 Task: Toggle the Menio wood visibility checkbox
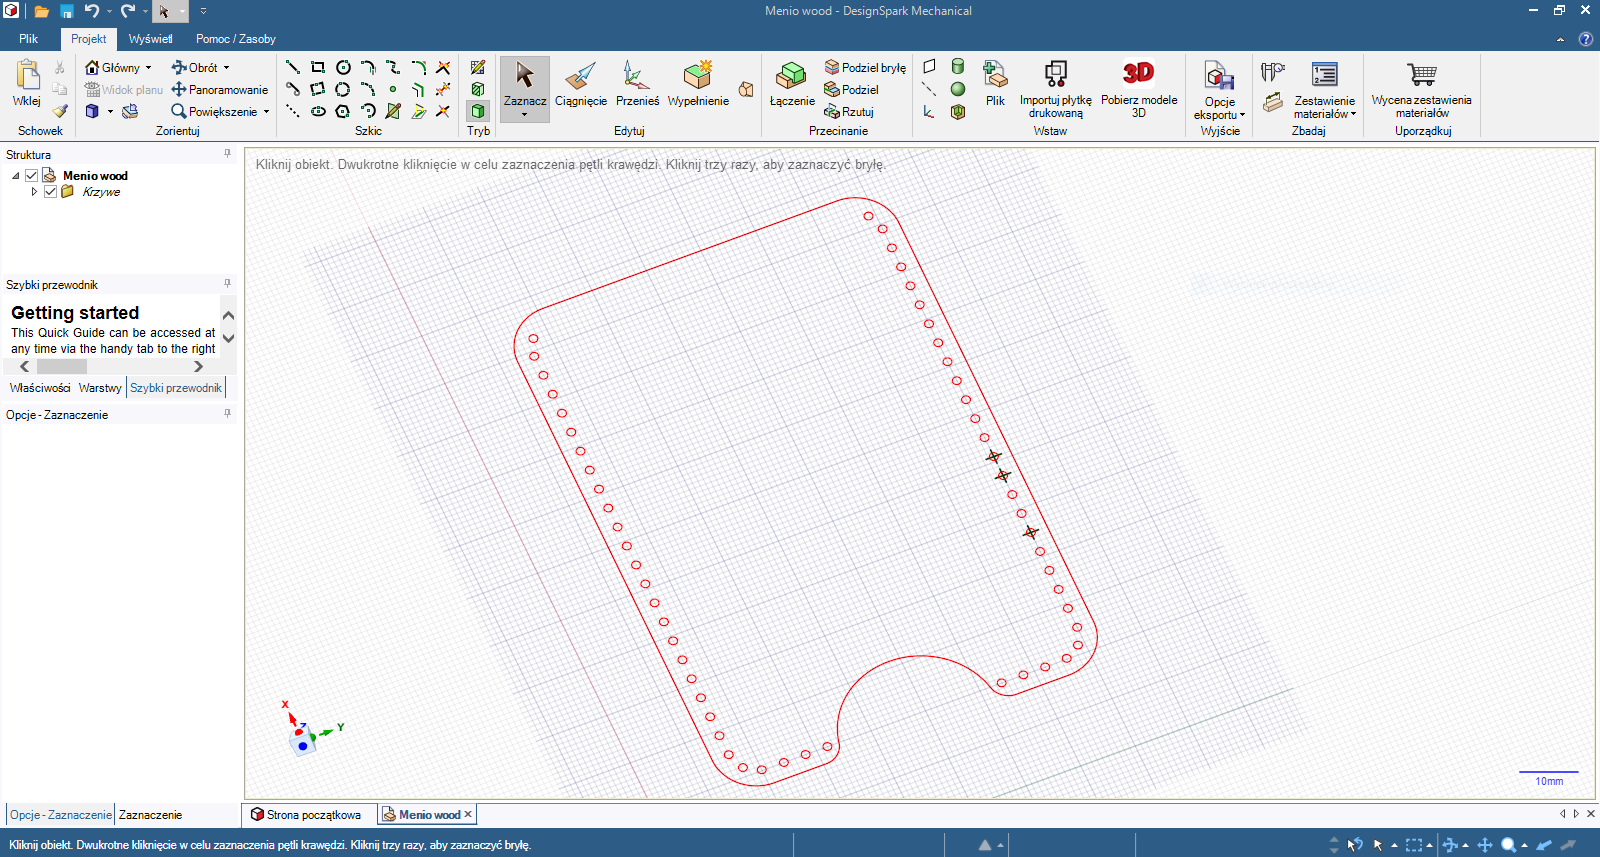32,175
